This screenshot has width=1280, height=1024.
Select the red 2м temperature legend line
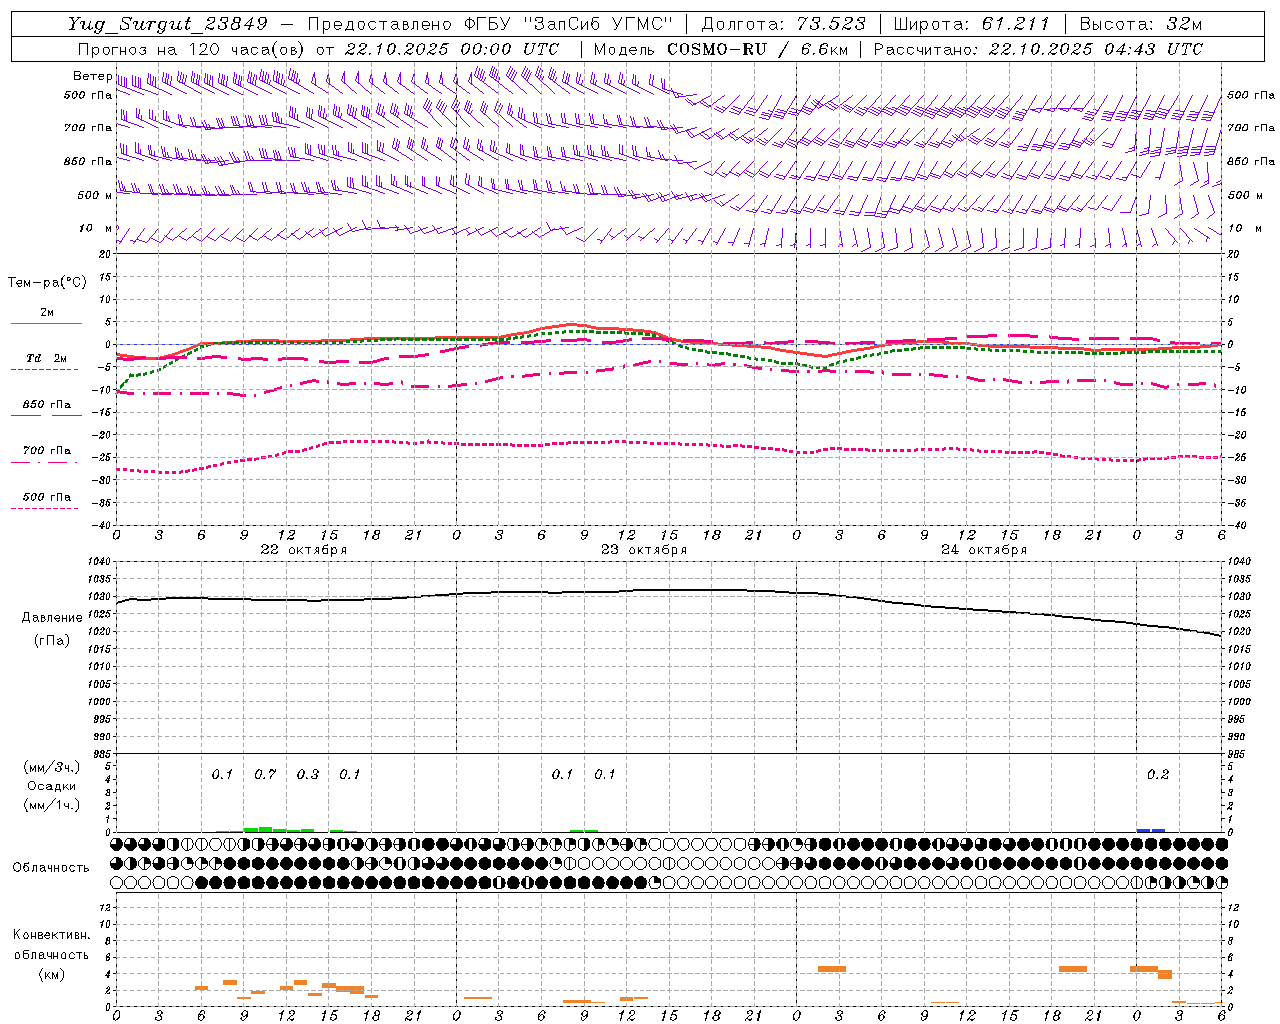coord(46,323)
